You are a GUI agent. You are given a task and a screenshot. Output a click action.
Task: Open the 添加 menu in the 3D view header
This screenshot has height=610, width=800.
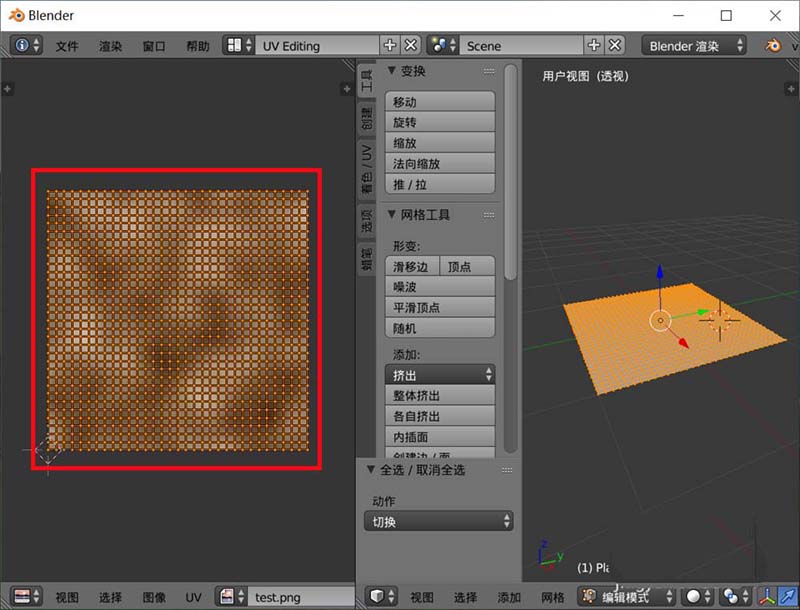click(509, 597)
